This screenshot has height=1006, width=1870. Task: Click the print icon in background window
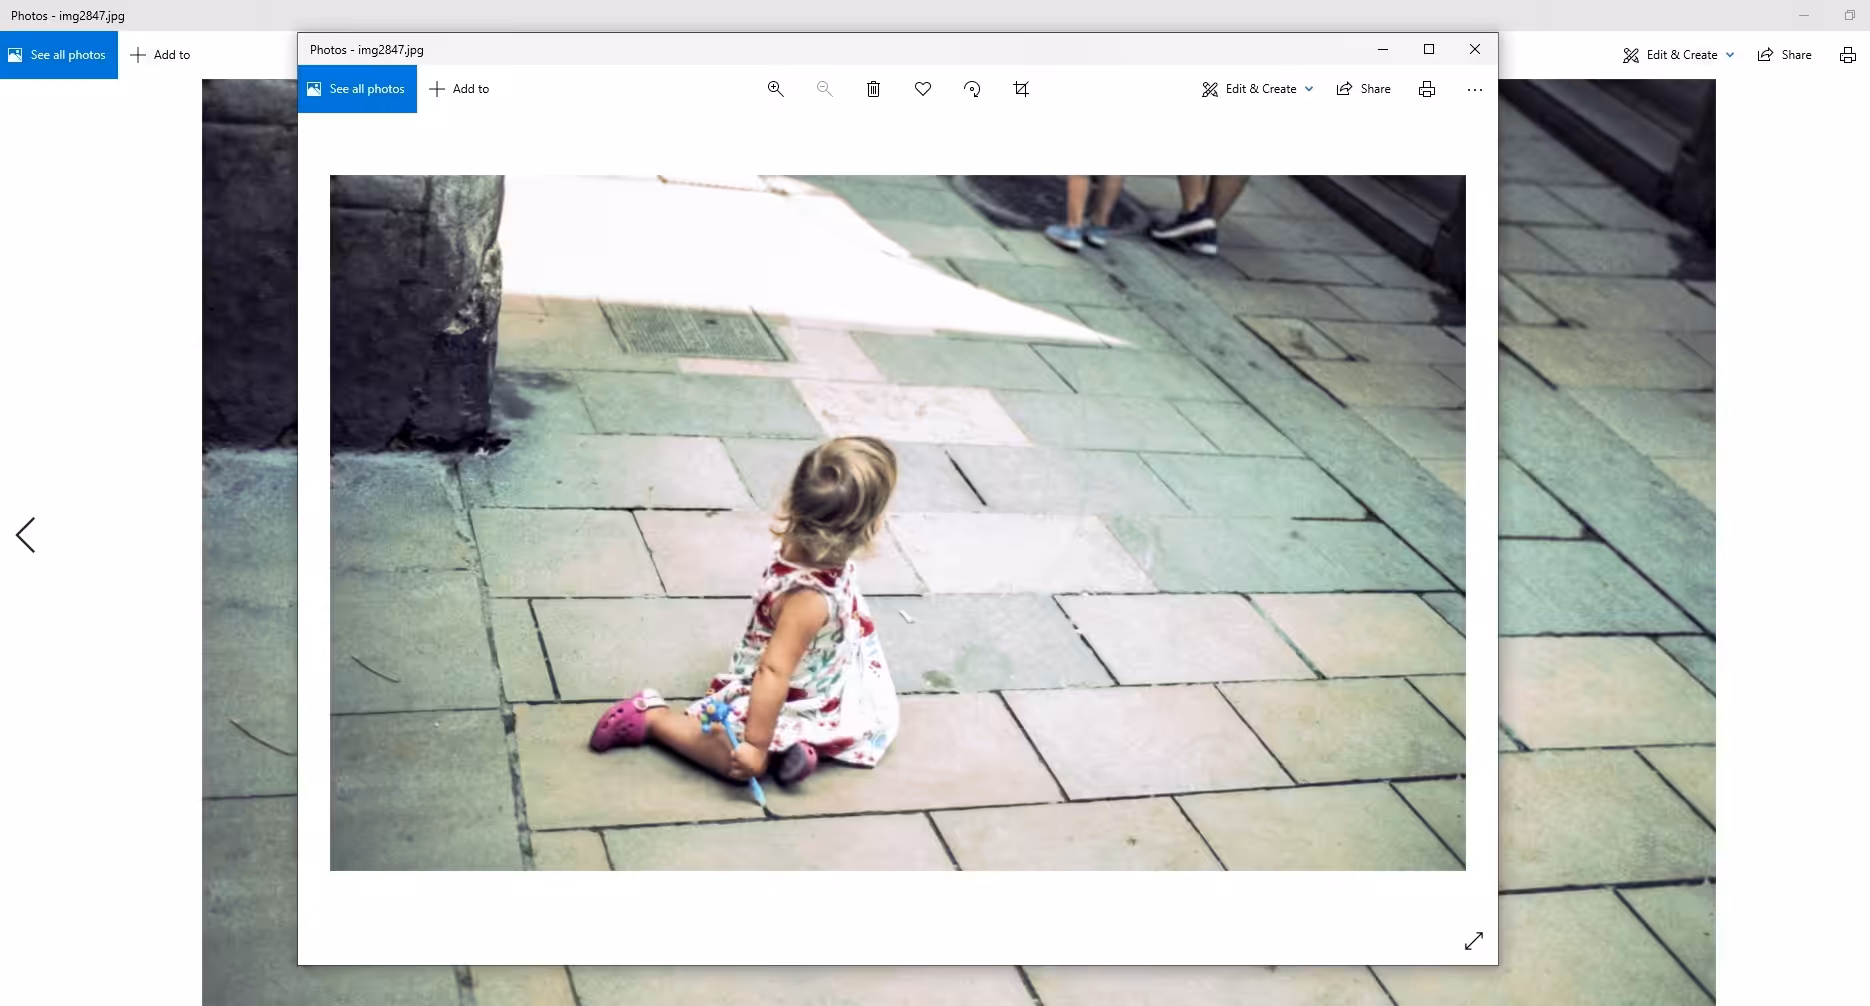(1848, 55)
